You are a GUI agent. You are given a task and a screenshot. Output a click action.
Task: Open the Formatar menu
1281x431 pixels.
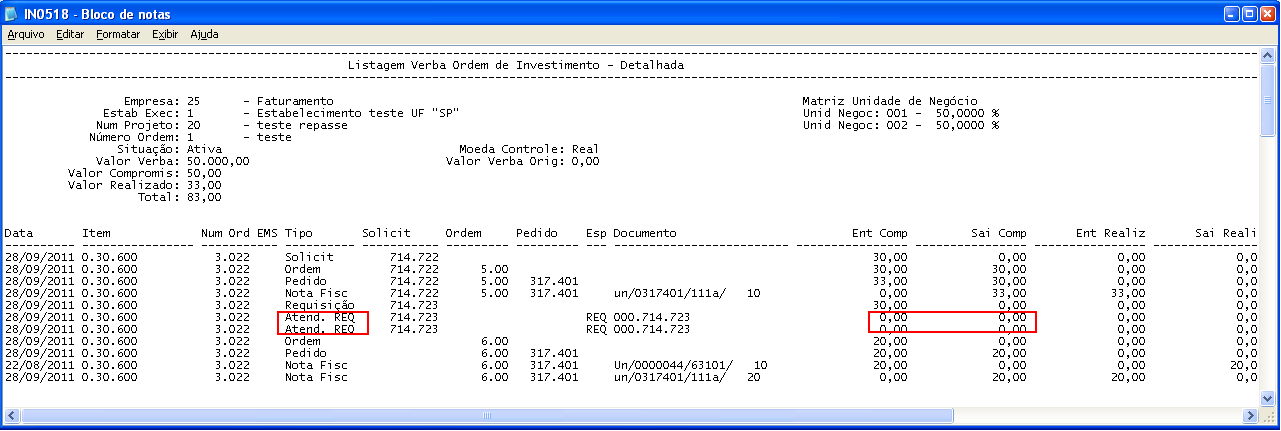(x=118, y=34)
